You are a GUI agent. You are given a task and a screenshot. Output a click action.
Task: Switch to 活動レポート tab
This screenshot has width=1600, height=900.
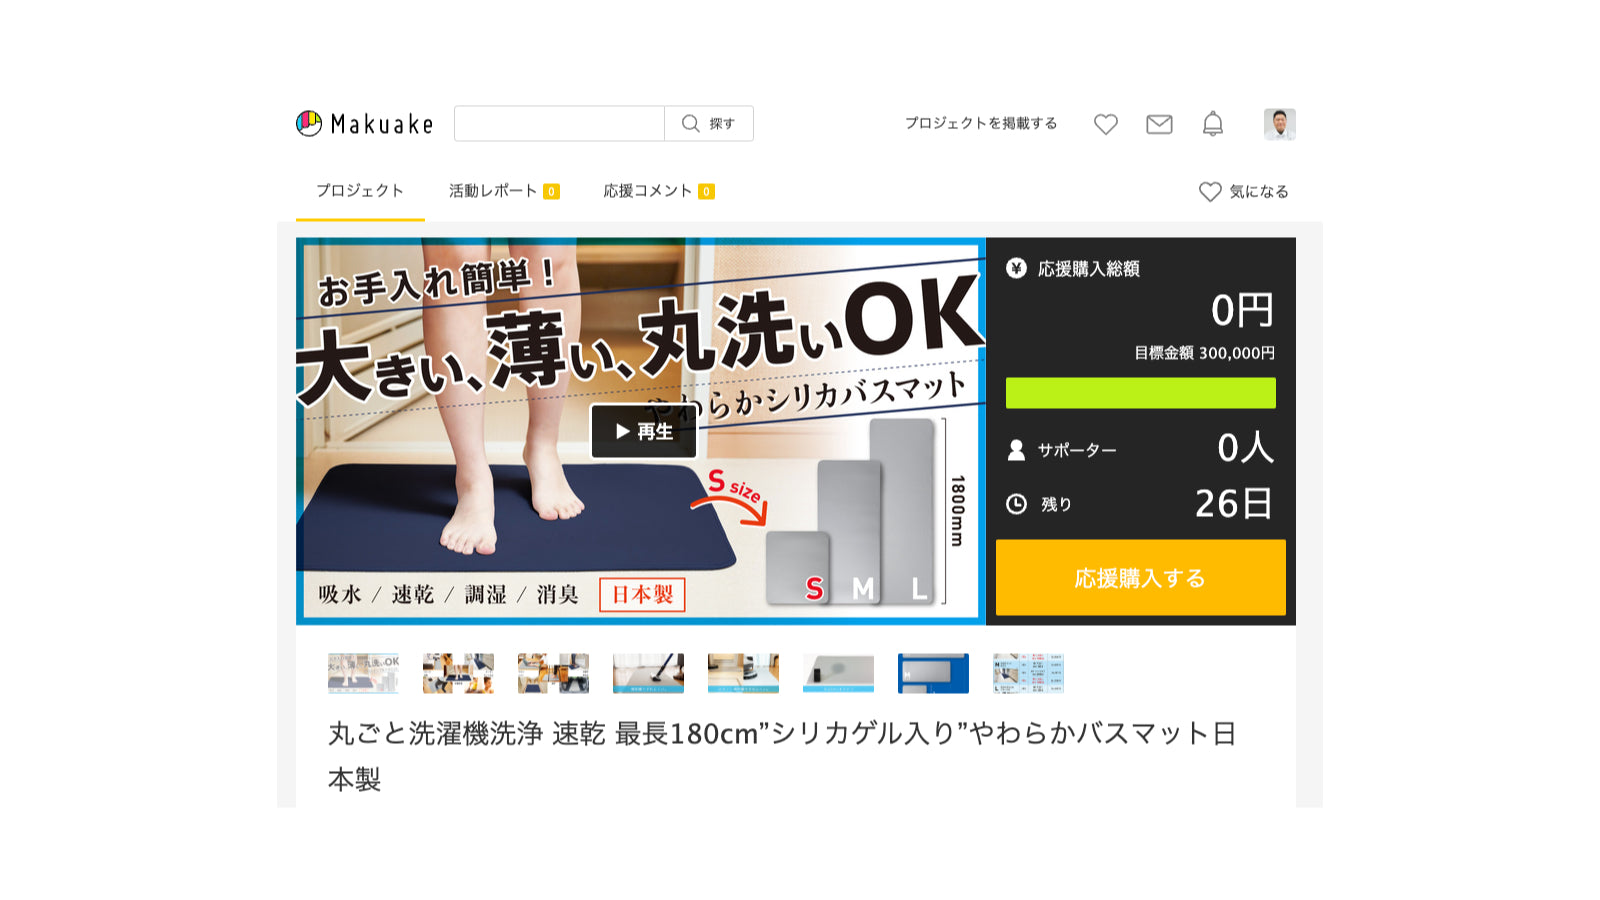pyautogui.click(x=503, y=191)
